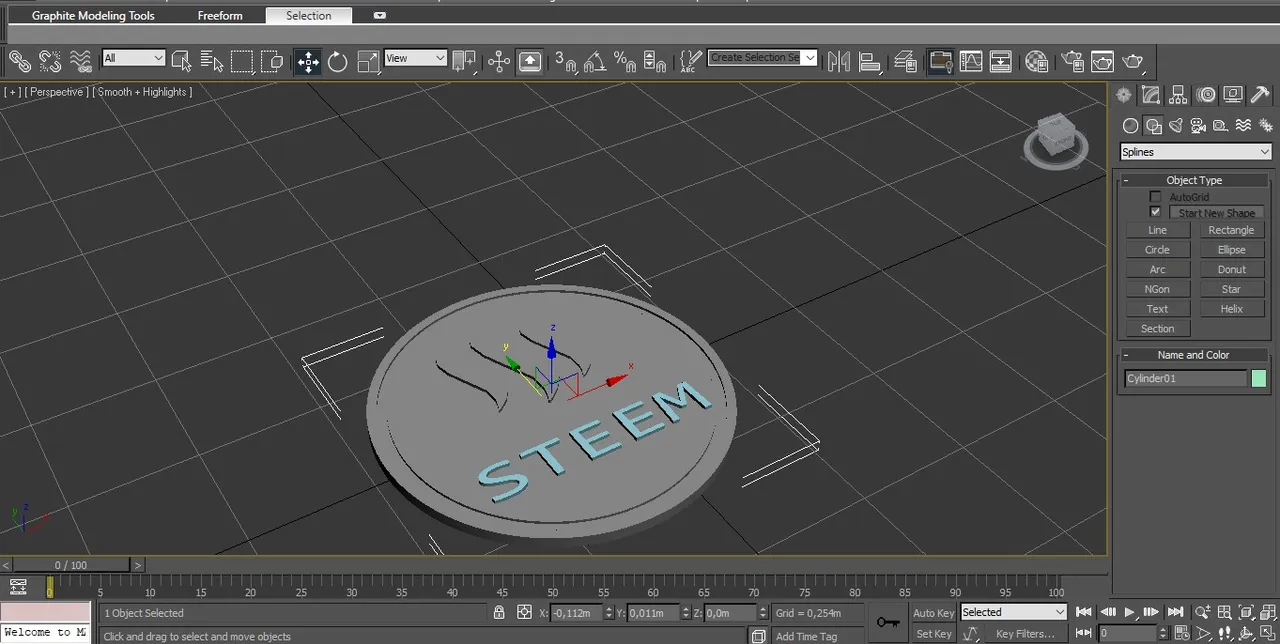
Task: Click Render Production teapot icon
Action: [x=1133, y=62]
